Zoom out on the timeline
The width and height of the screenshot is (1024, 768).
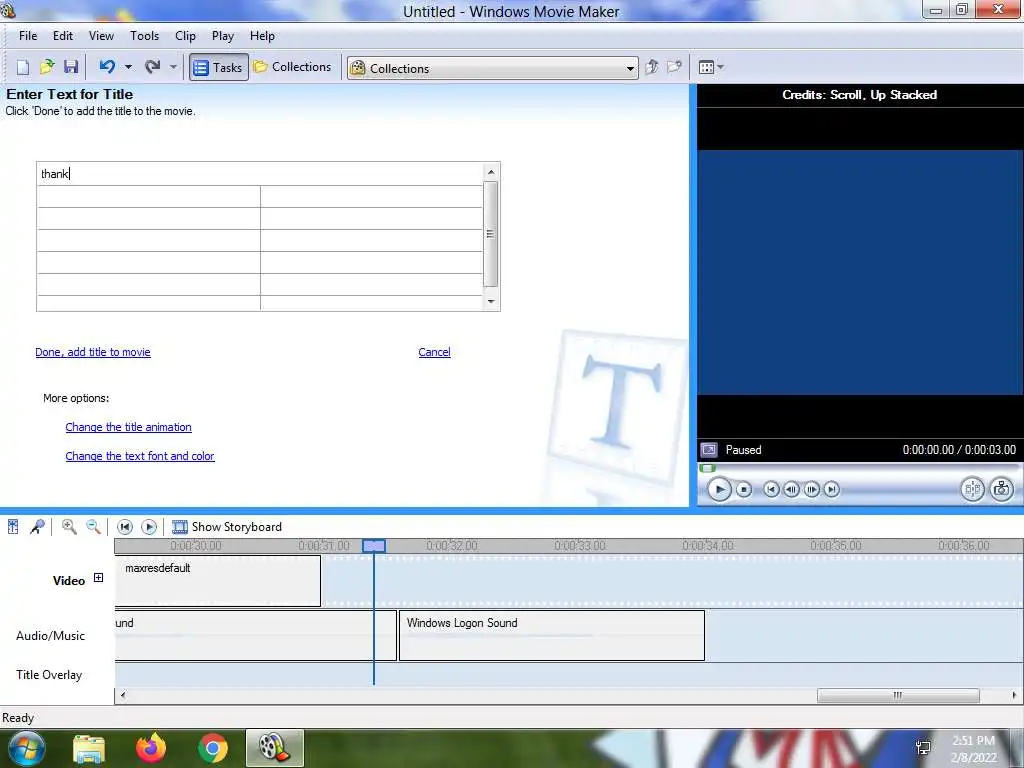click(x=93, y=526)
